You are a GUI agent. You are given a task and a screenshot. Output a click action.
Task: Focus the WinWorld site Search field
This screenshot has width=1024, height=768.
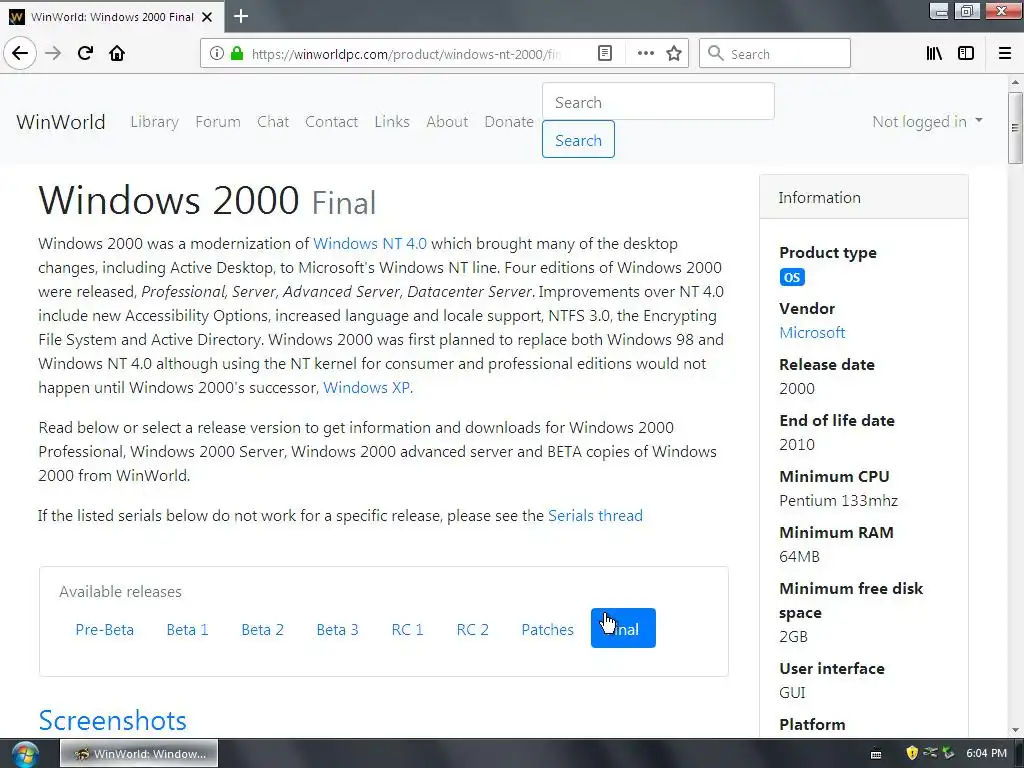click(x=658, y=101)
